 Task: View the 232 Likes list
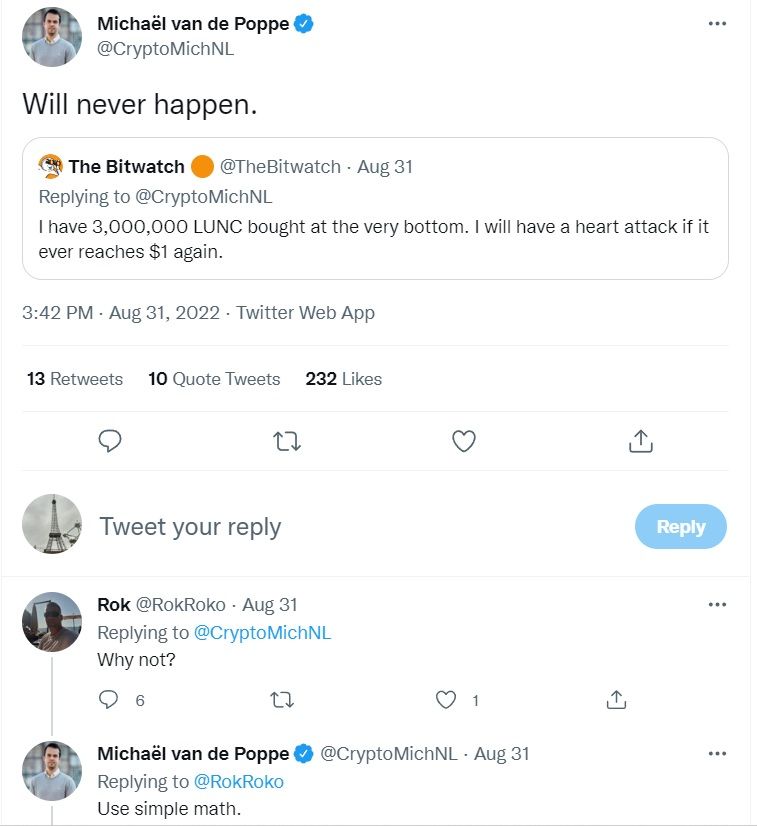344,379
